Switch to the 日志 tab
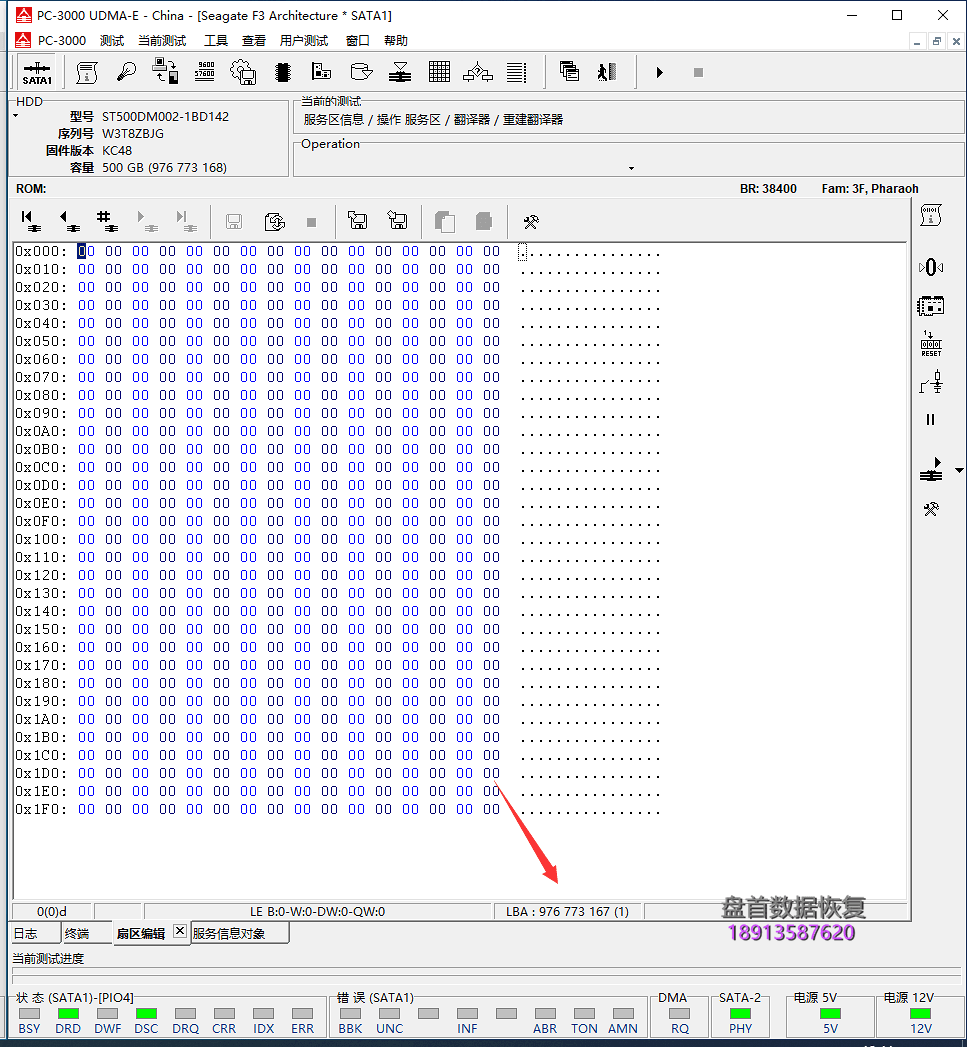This screenshot has height=1047, width=967. pyautogui.click(x=35, y=933)
